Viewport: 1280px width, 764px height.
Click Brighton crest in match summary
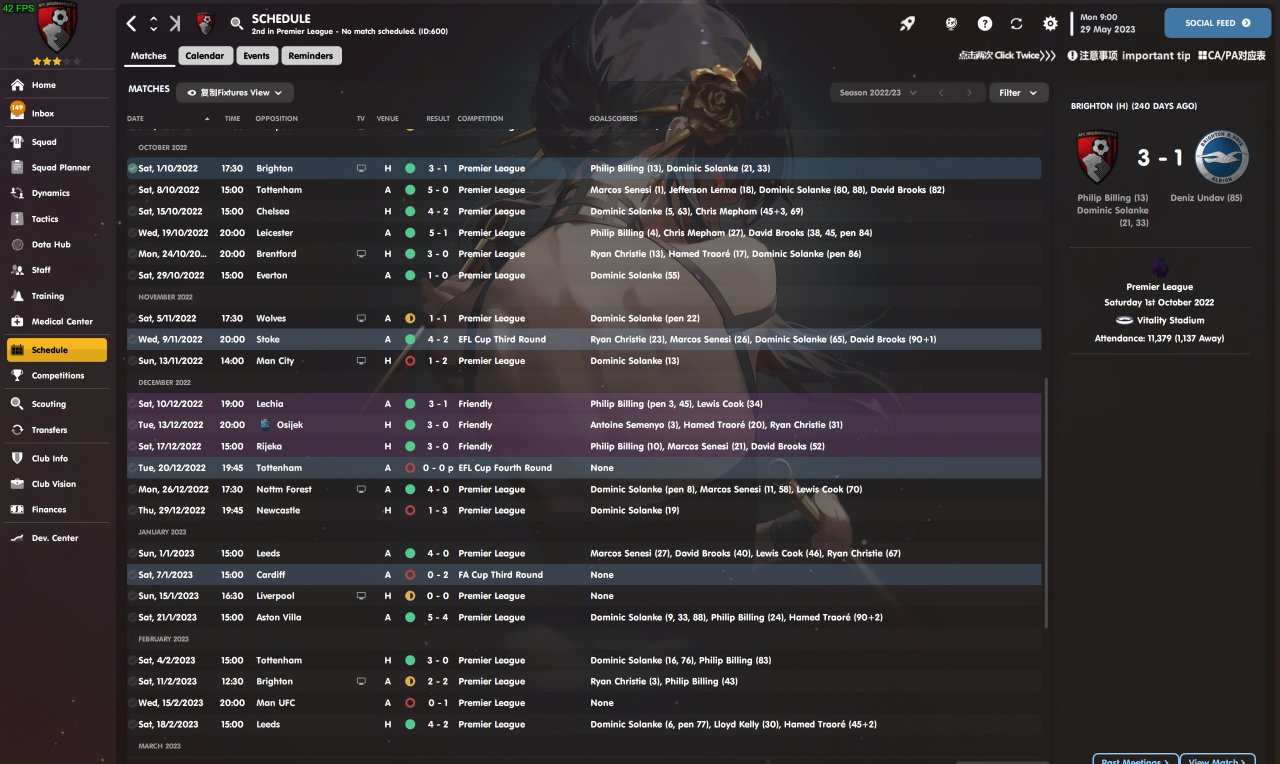[x=1221, y=158]
